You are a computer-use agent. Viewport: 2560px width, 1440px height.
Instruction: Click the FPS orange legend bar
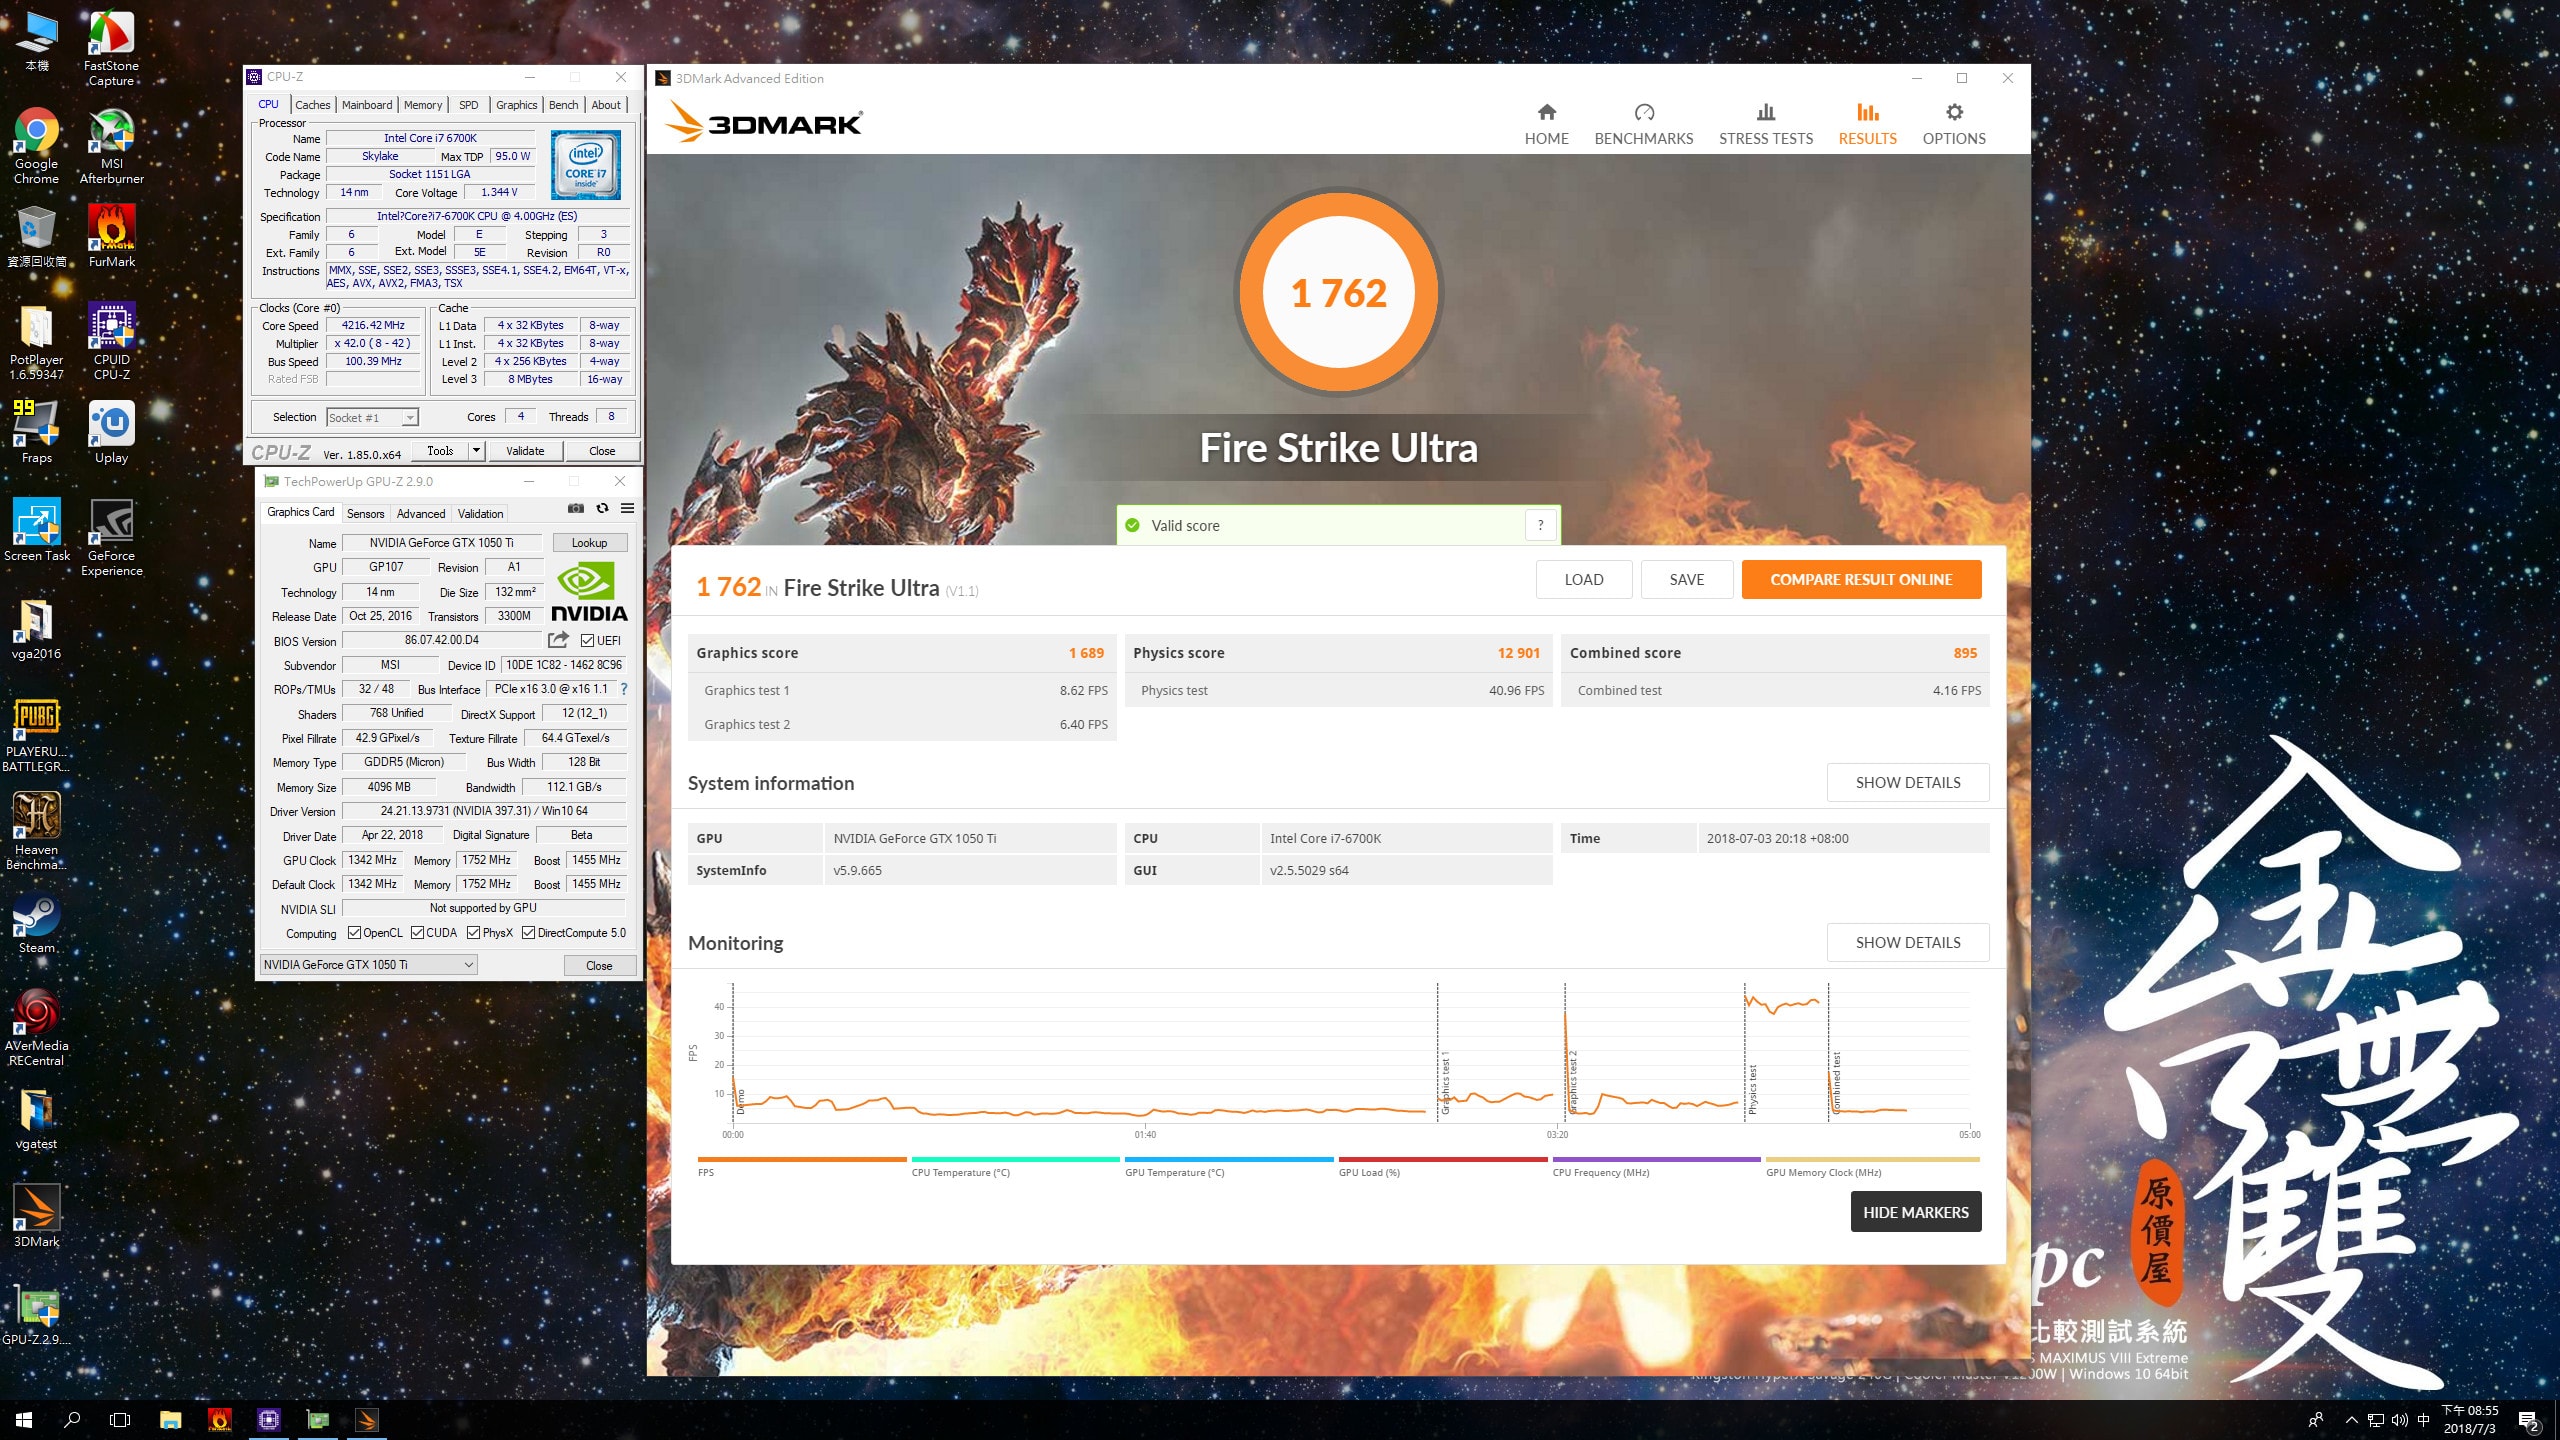802,1160
